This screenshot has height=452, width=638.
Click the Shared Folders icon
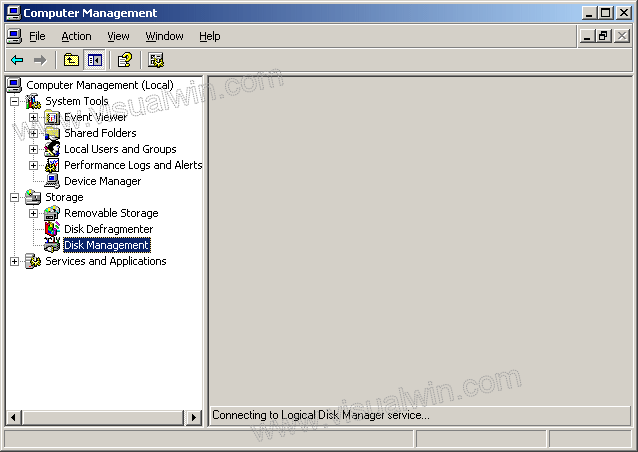pos(52,133)
